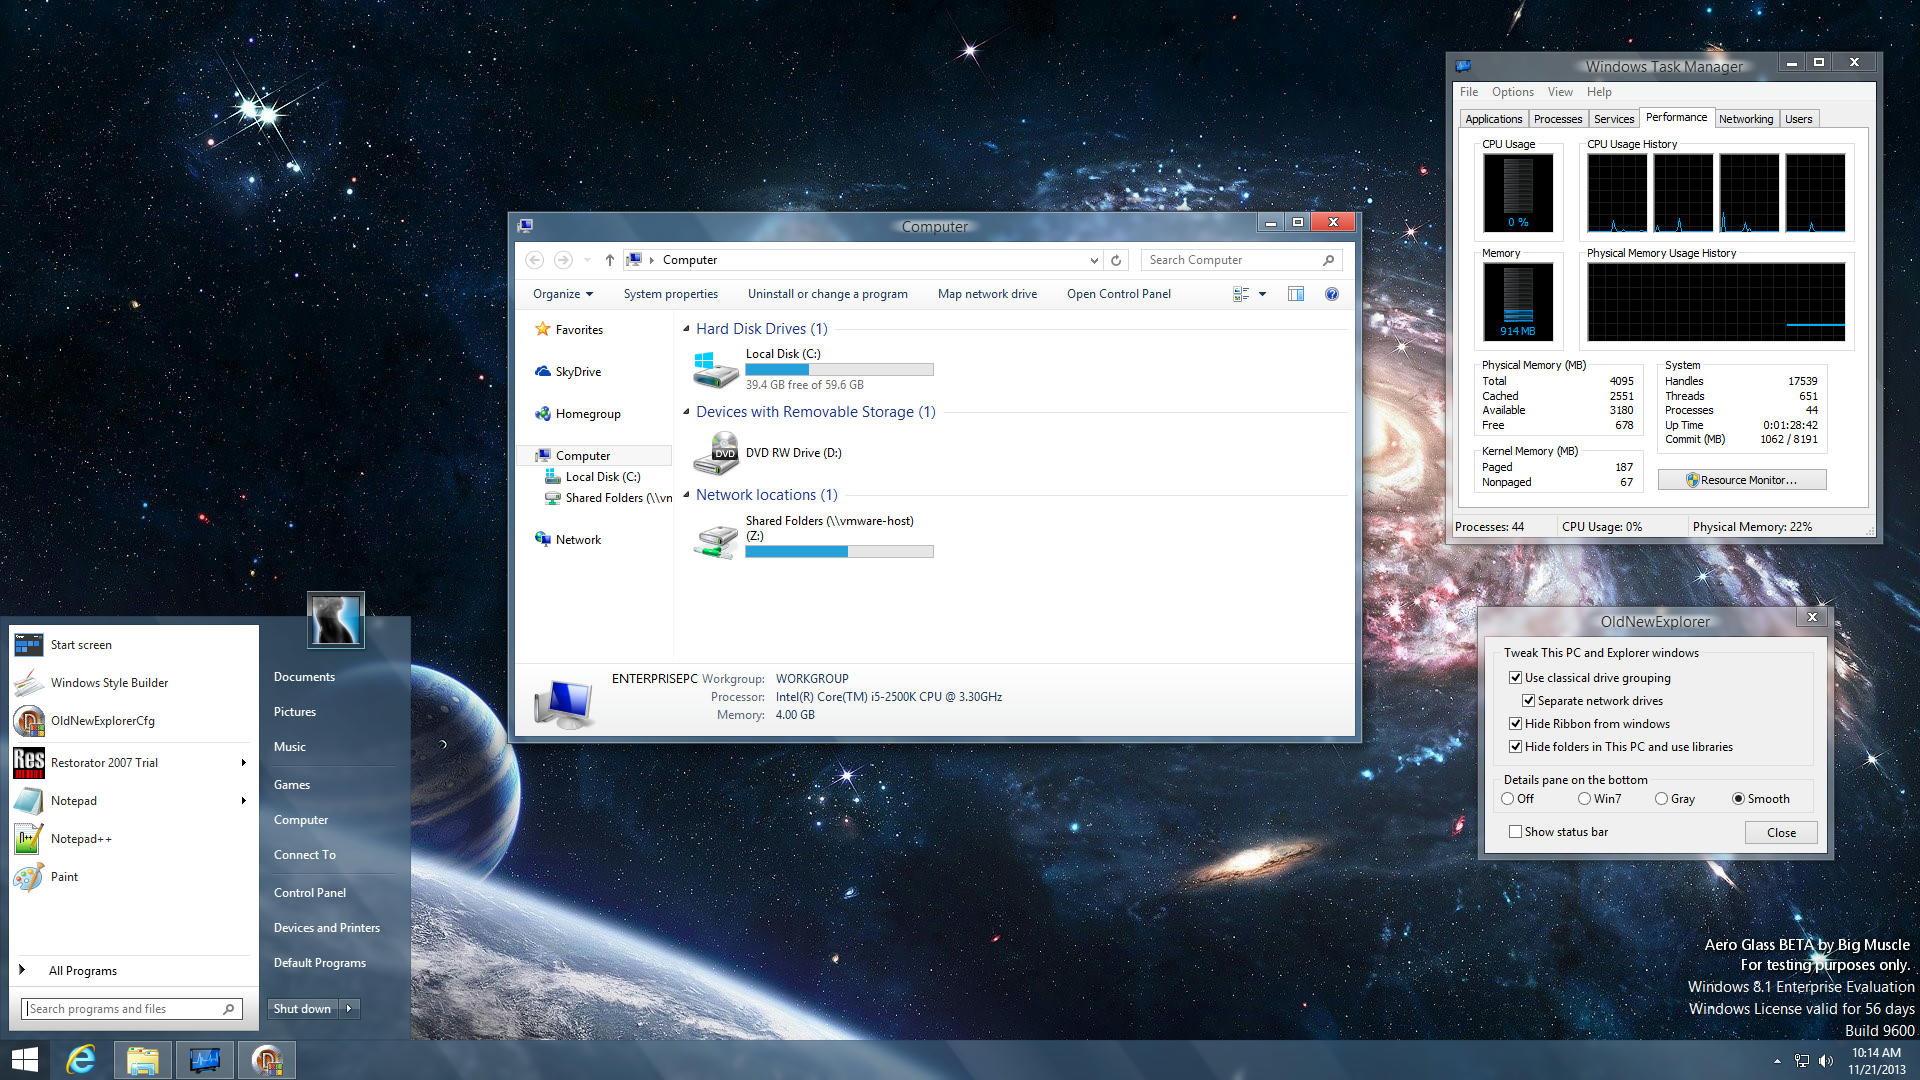Click the Search programs and files box
Viewport: 1920px width, 1080px height.
tap(123, 1009)
